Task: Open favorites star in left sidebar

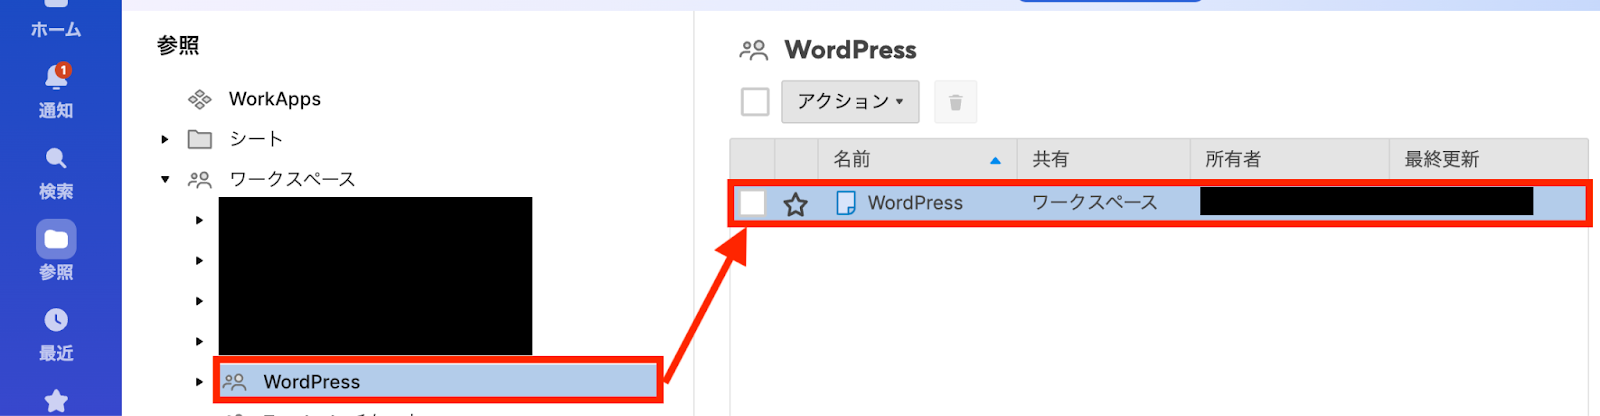Action: (x=56, y=401)
